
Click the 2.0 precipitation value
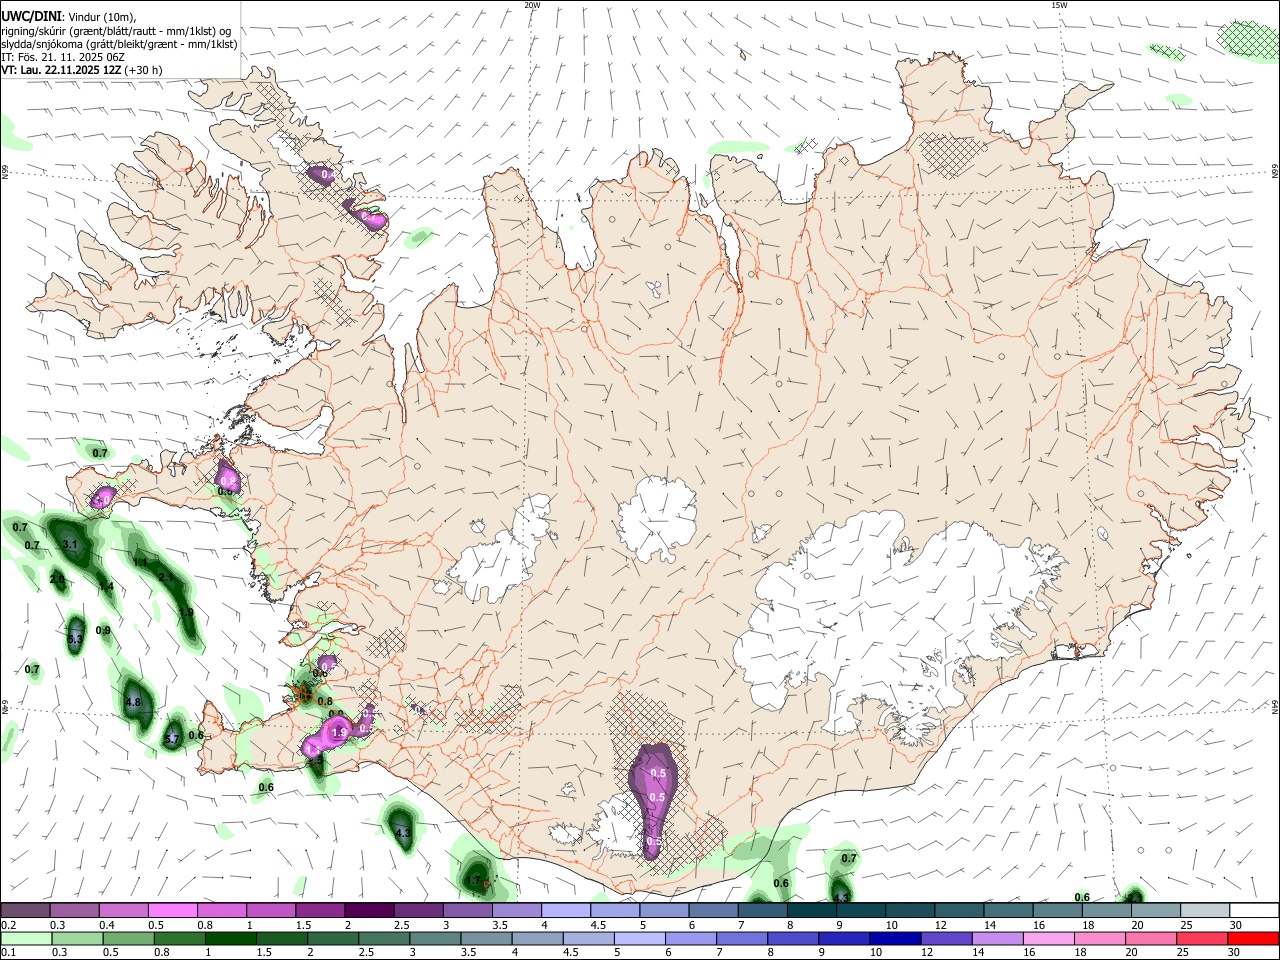(57, 579)
